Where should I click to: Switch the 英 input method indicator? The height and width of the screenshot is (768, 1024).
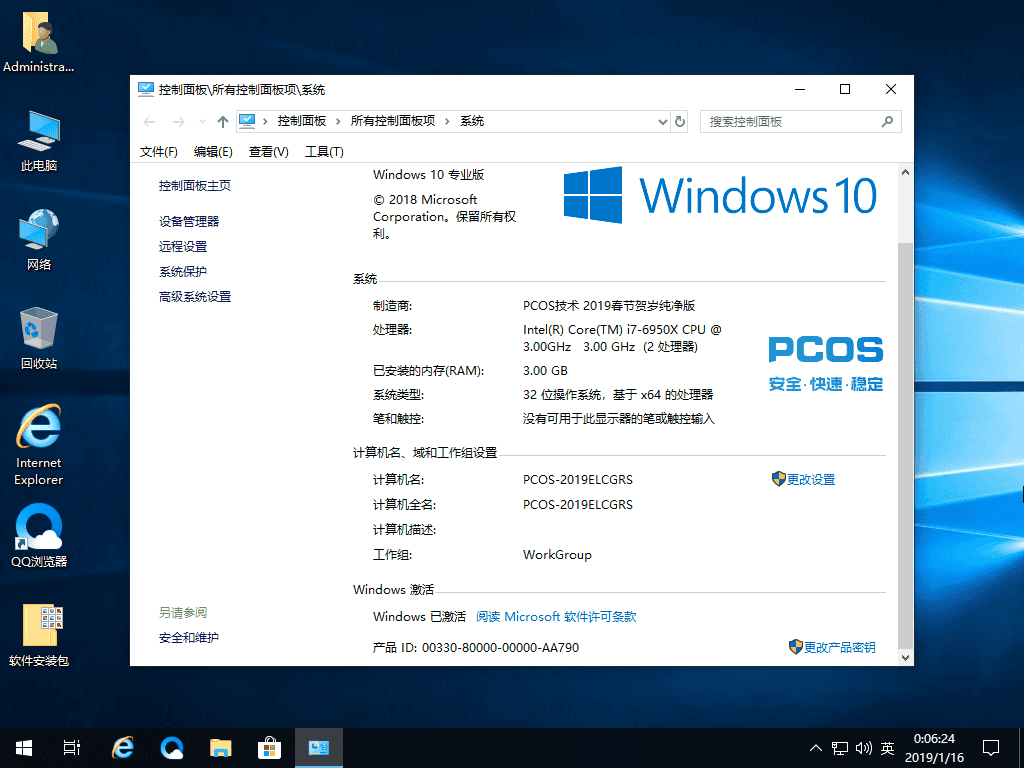pos(887,748)
